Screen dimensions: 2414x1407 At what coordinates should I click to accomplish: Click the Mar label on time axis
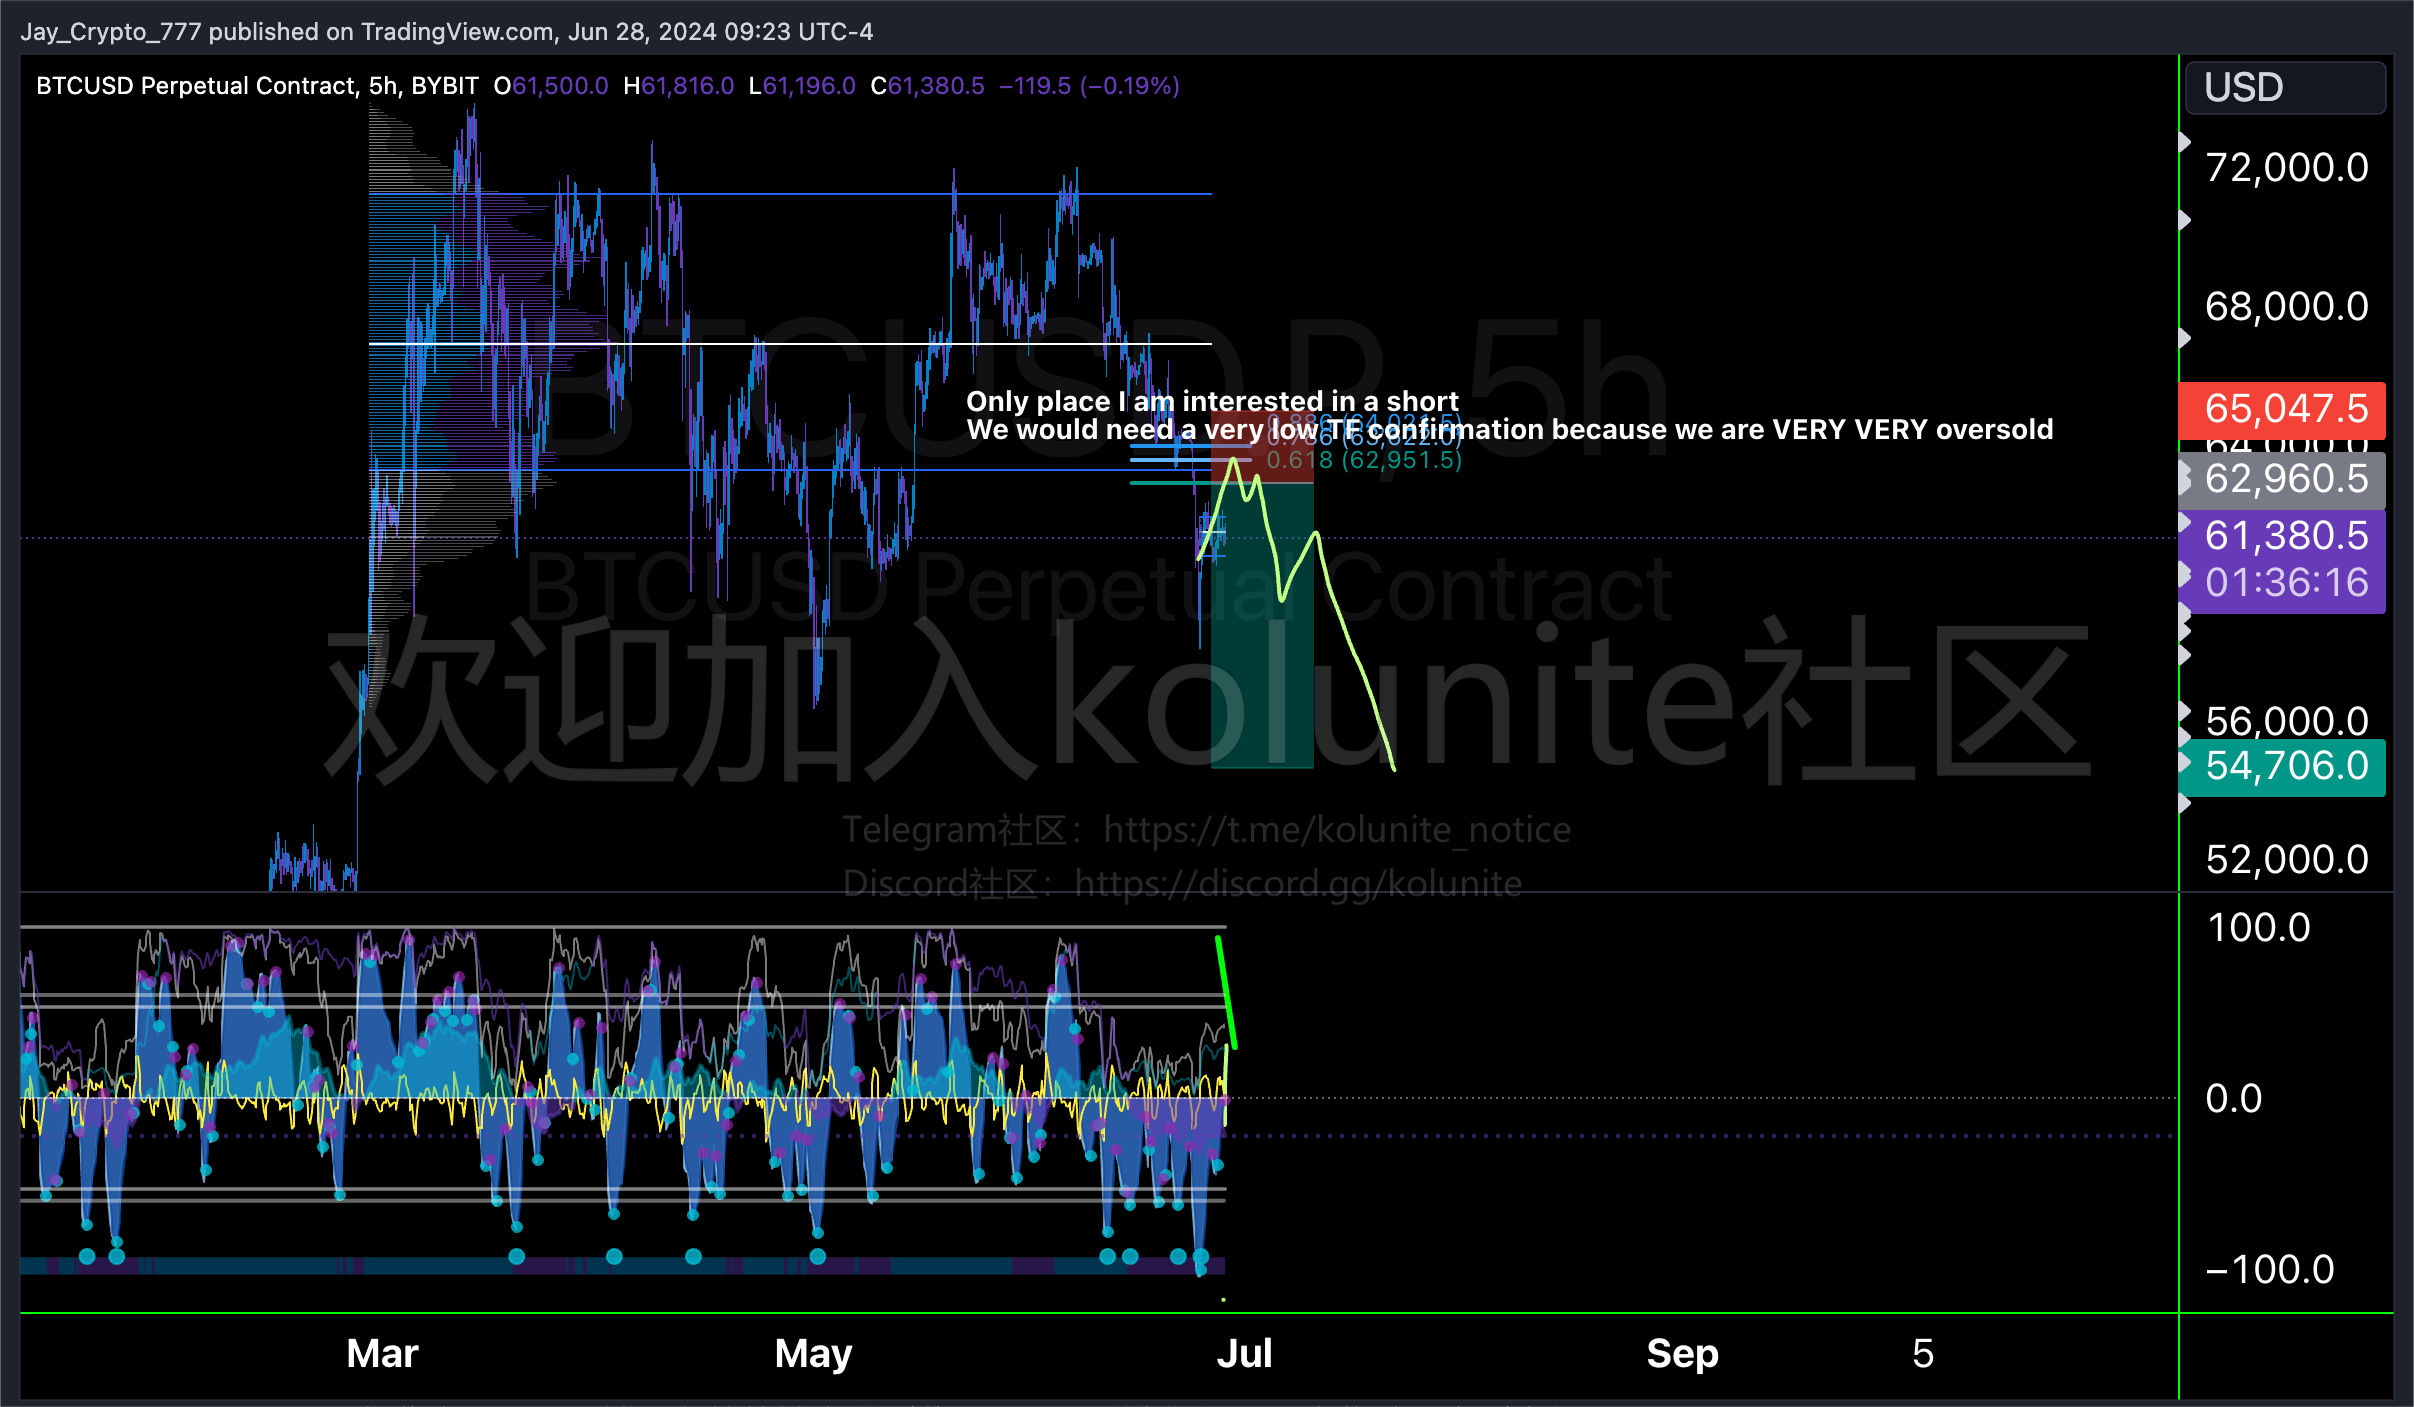pos(382,1354)
